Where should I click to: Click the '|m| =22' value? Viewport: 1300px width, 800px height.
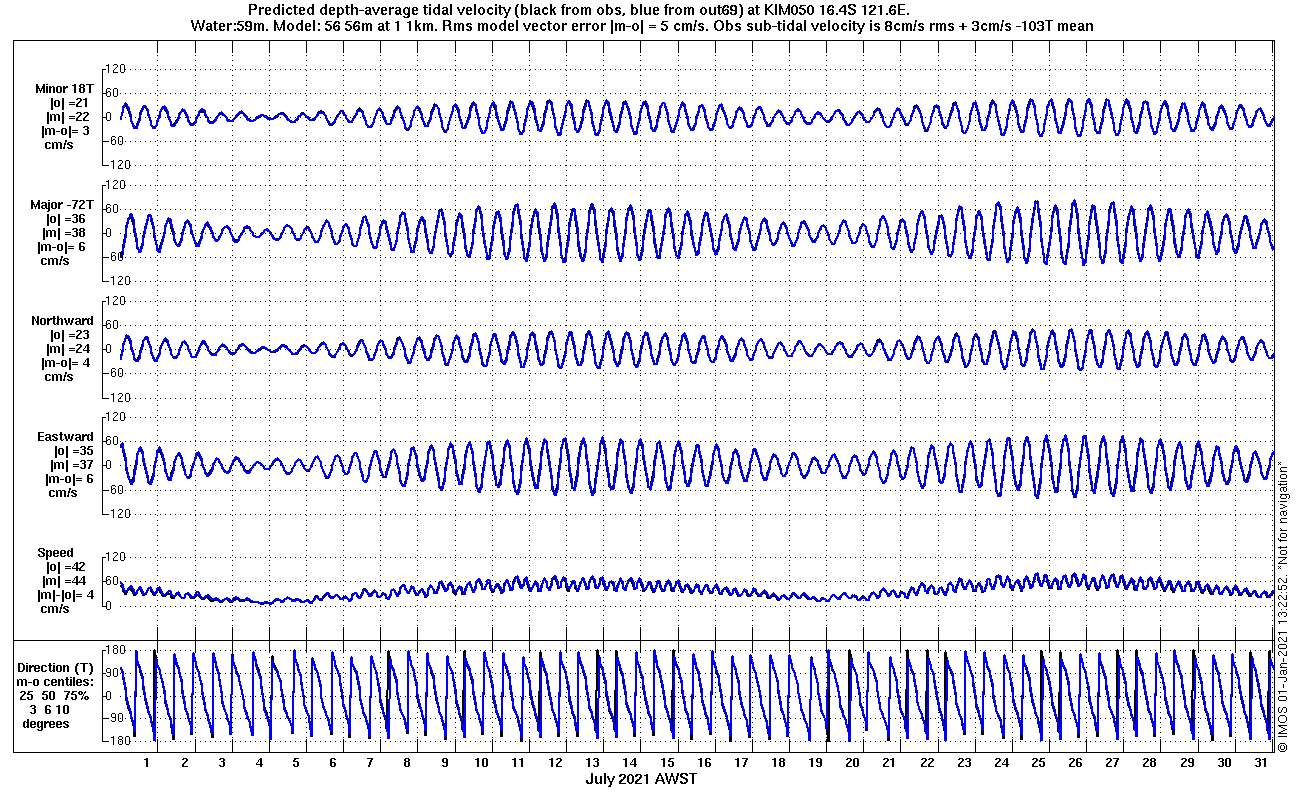pos(70,117)
